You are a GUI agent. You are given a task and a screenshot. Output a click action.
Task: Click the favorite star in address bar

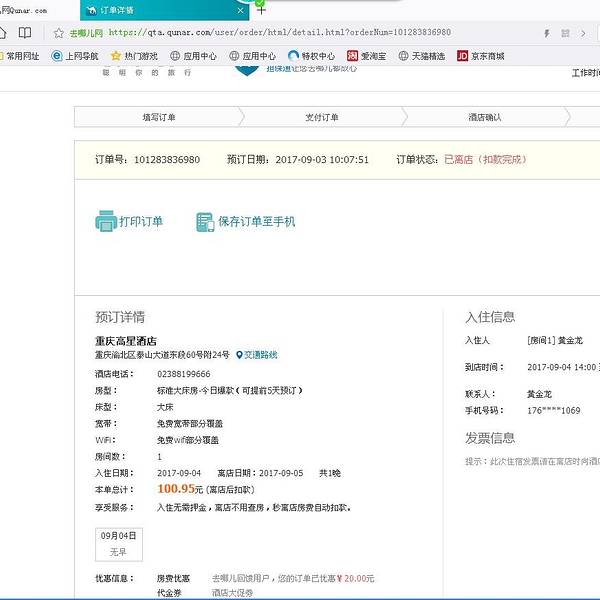(60, 32)
